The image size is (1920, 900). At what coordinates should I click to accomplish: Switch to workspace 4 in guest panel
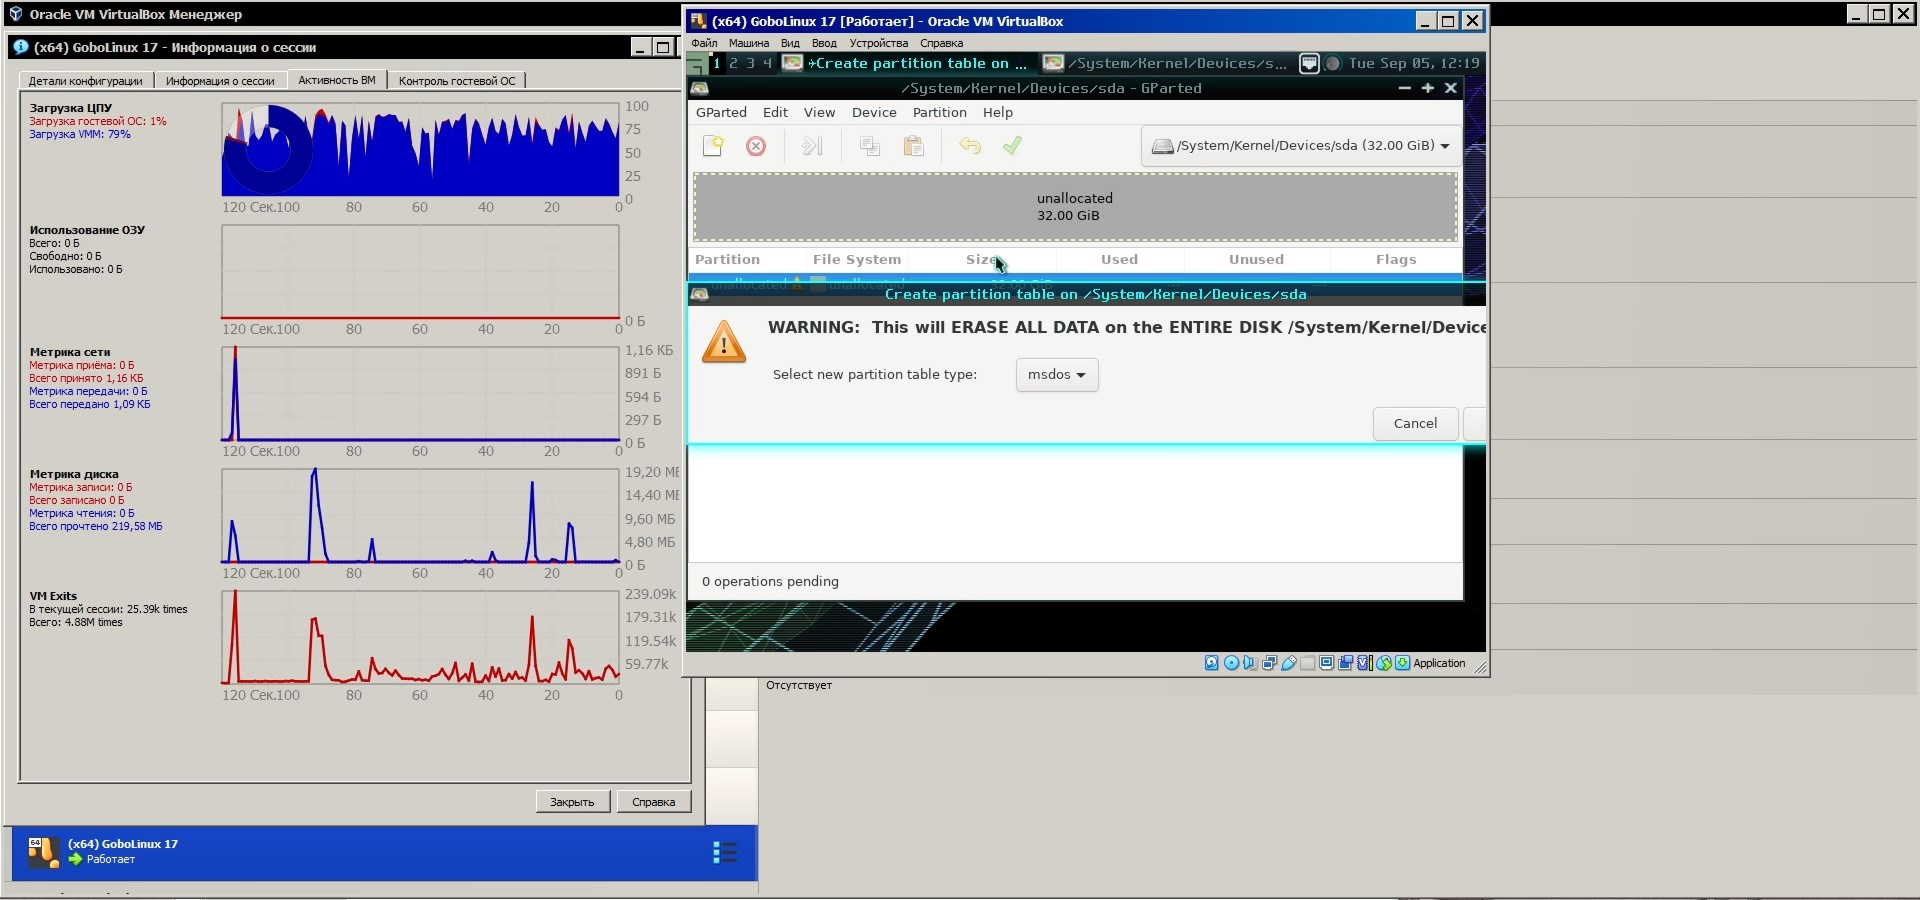[x=767, y=63]
